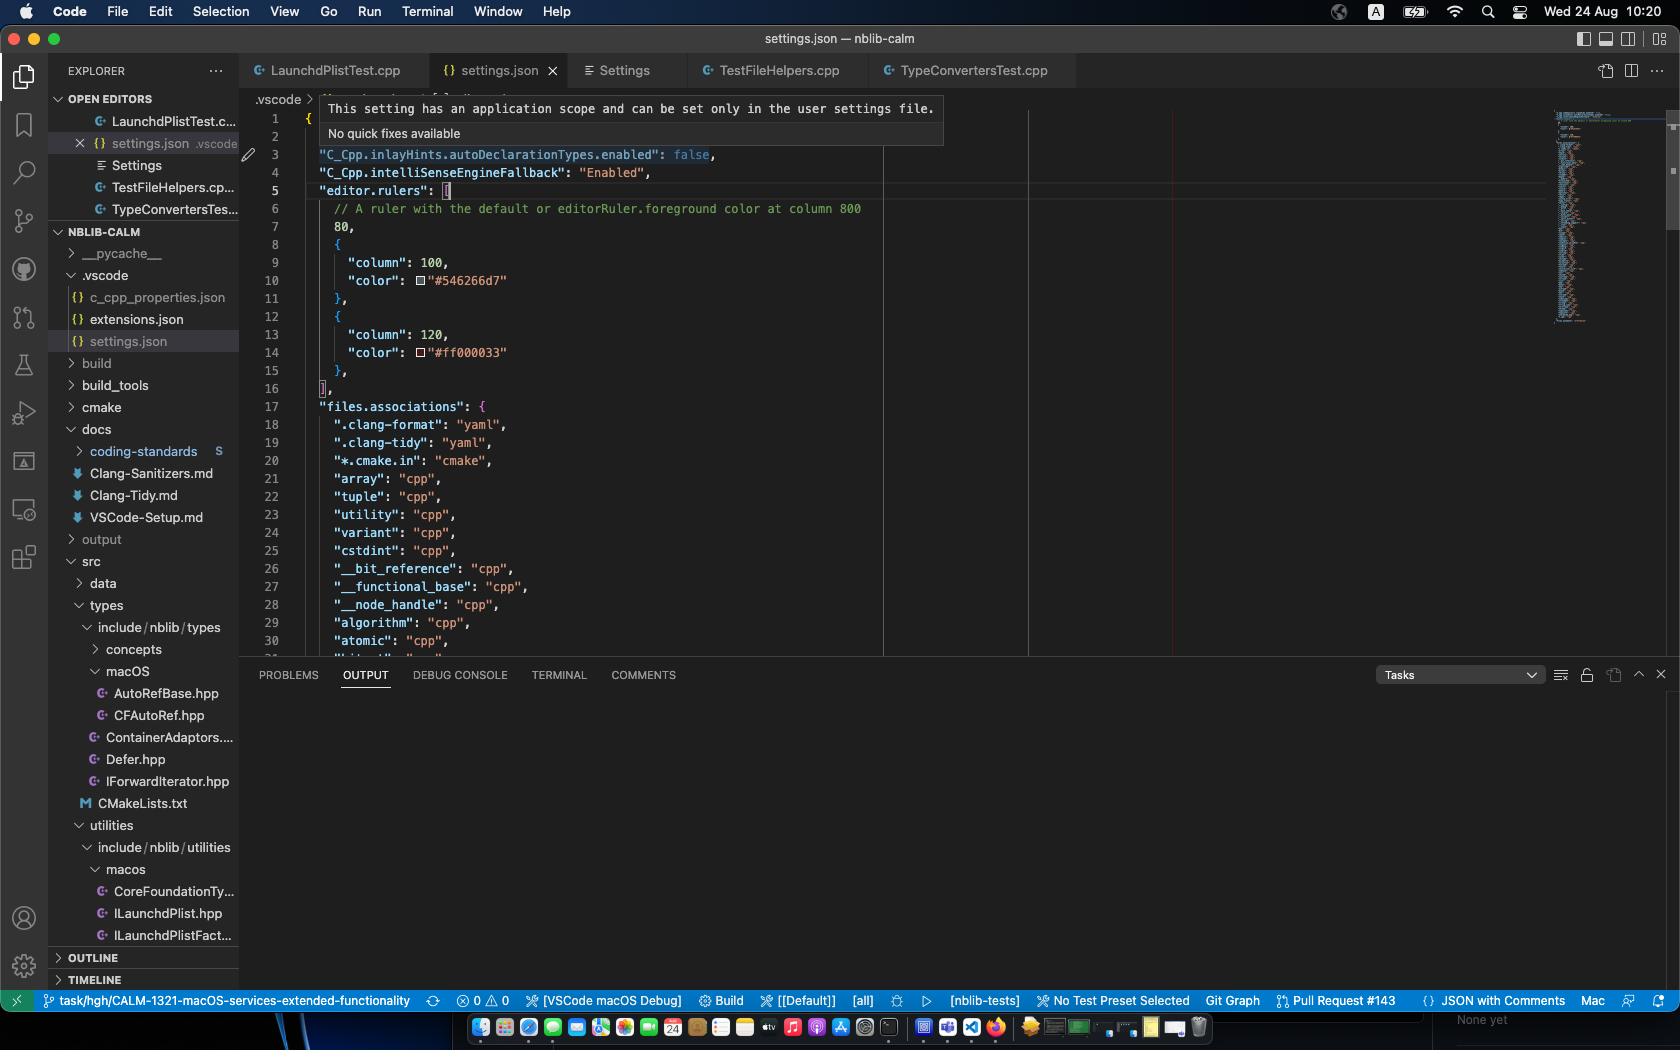Screen dimensions: 1680x1050
Task: Open the Search panel
Action: tap(24, 173)
